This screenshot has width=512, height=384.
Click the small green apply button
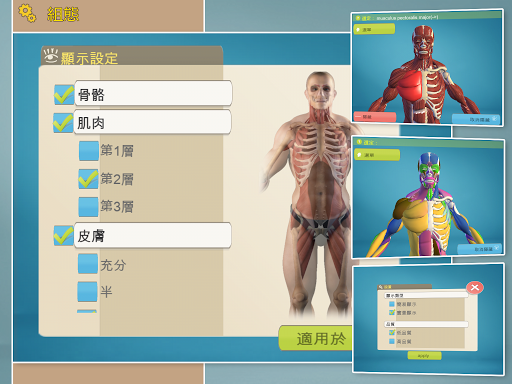coord(424,356)
